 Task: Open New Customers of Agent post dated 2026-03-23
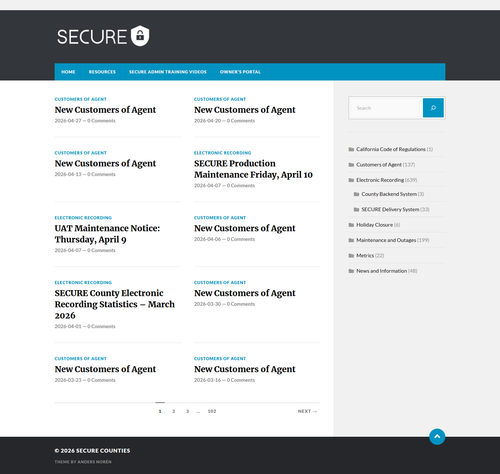click(105, 369)
